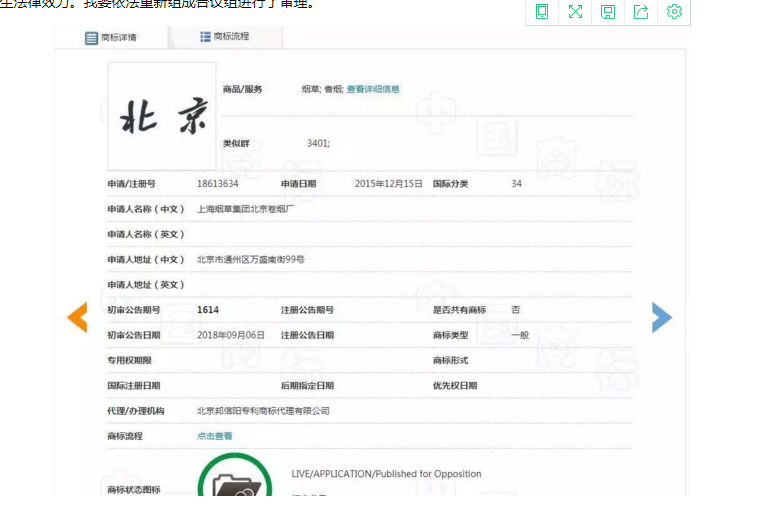Click the 是否共有商标 label
This screenshot has height=505, width=769.
pyautogui.click(x=459, y=310)
